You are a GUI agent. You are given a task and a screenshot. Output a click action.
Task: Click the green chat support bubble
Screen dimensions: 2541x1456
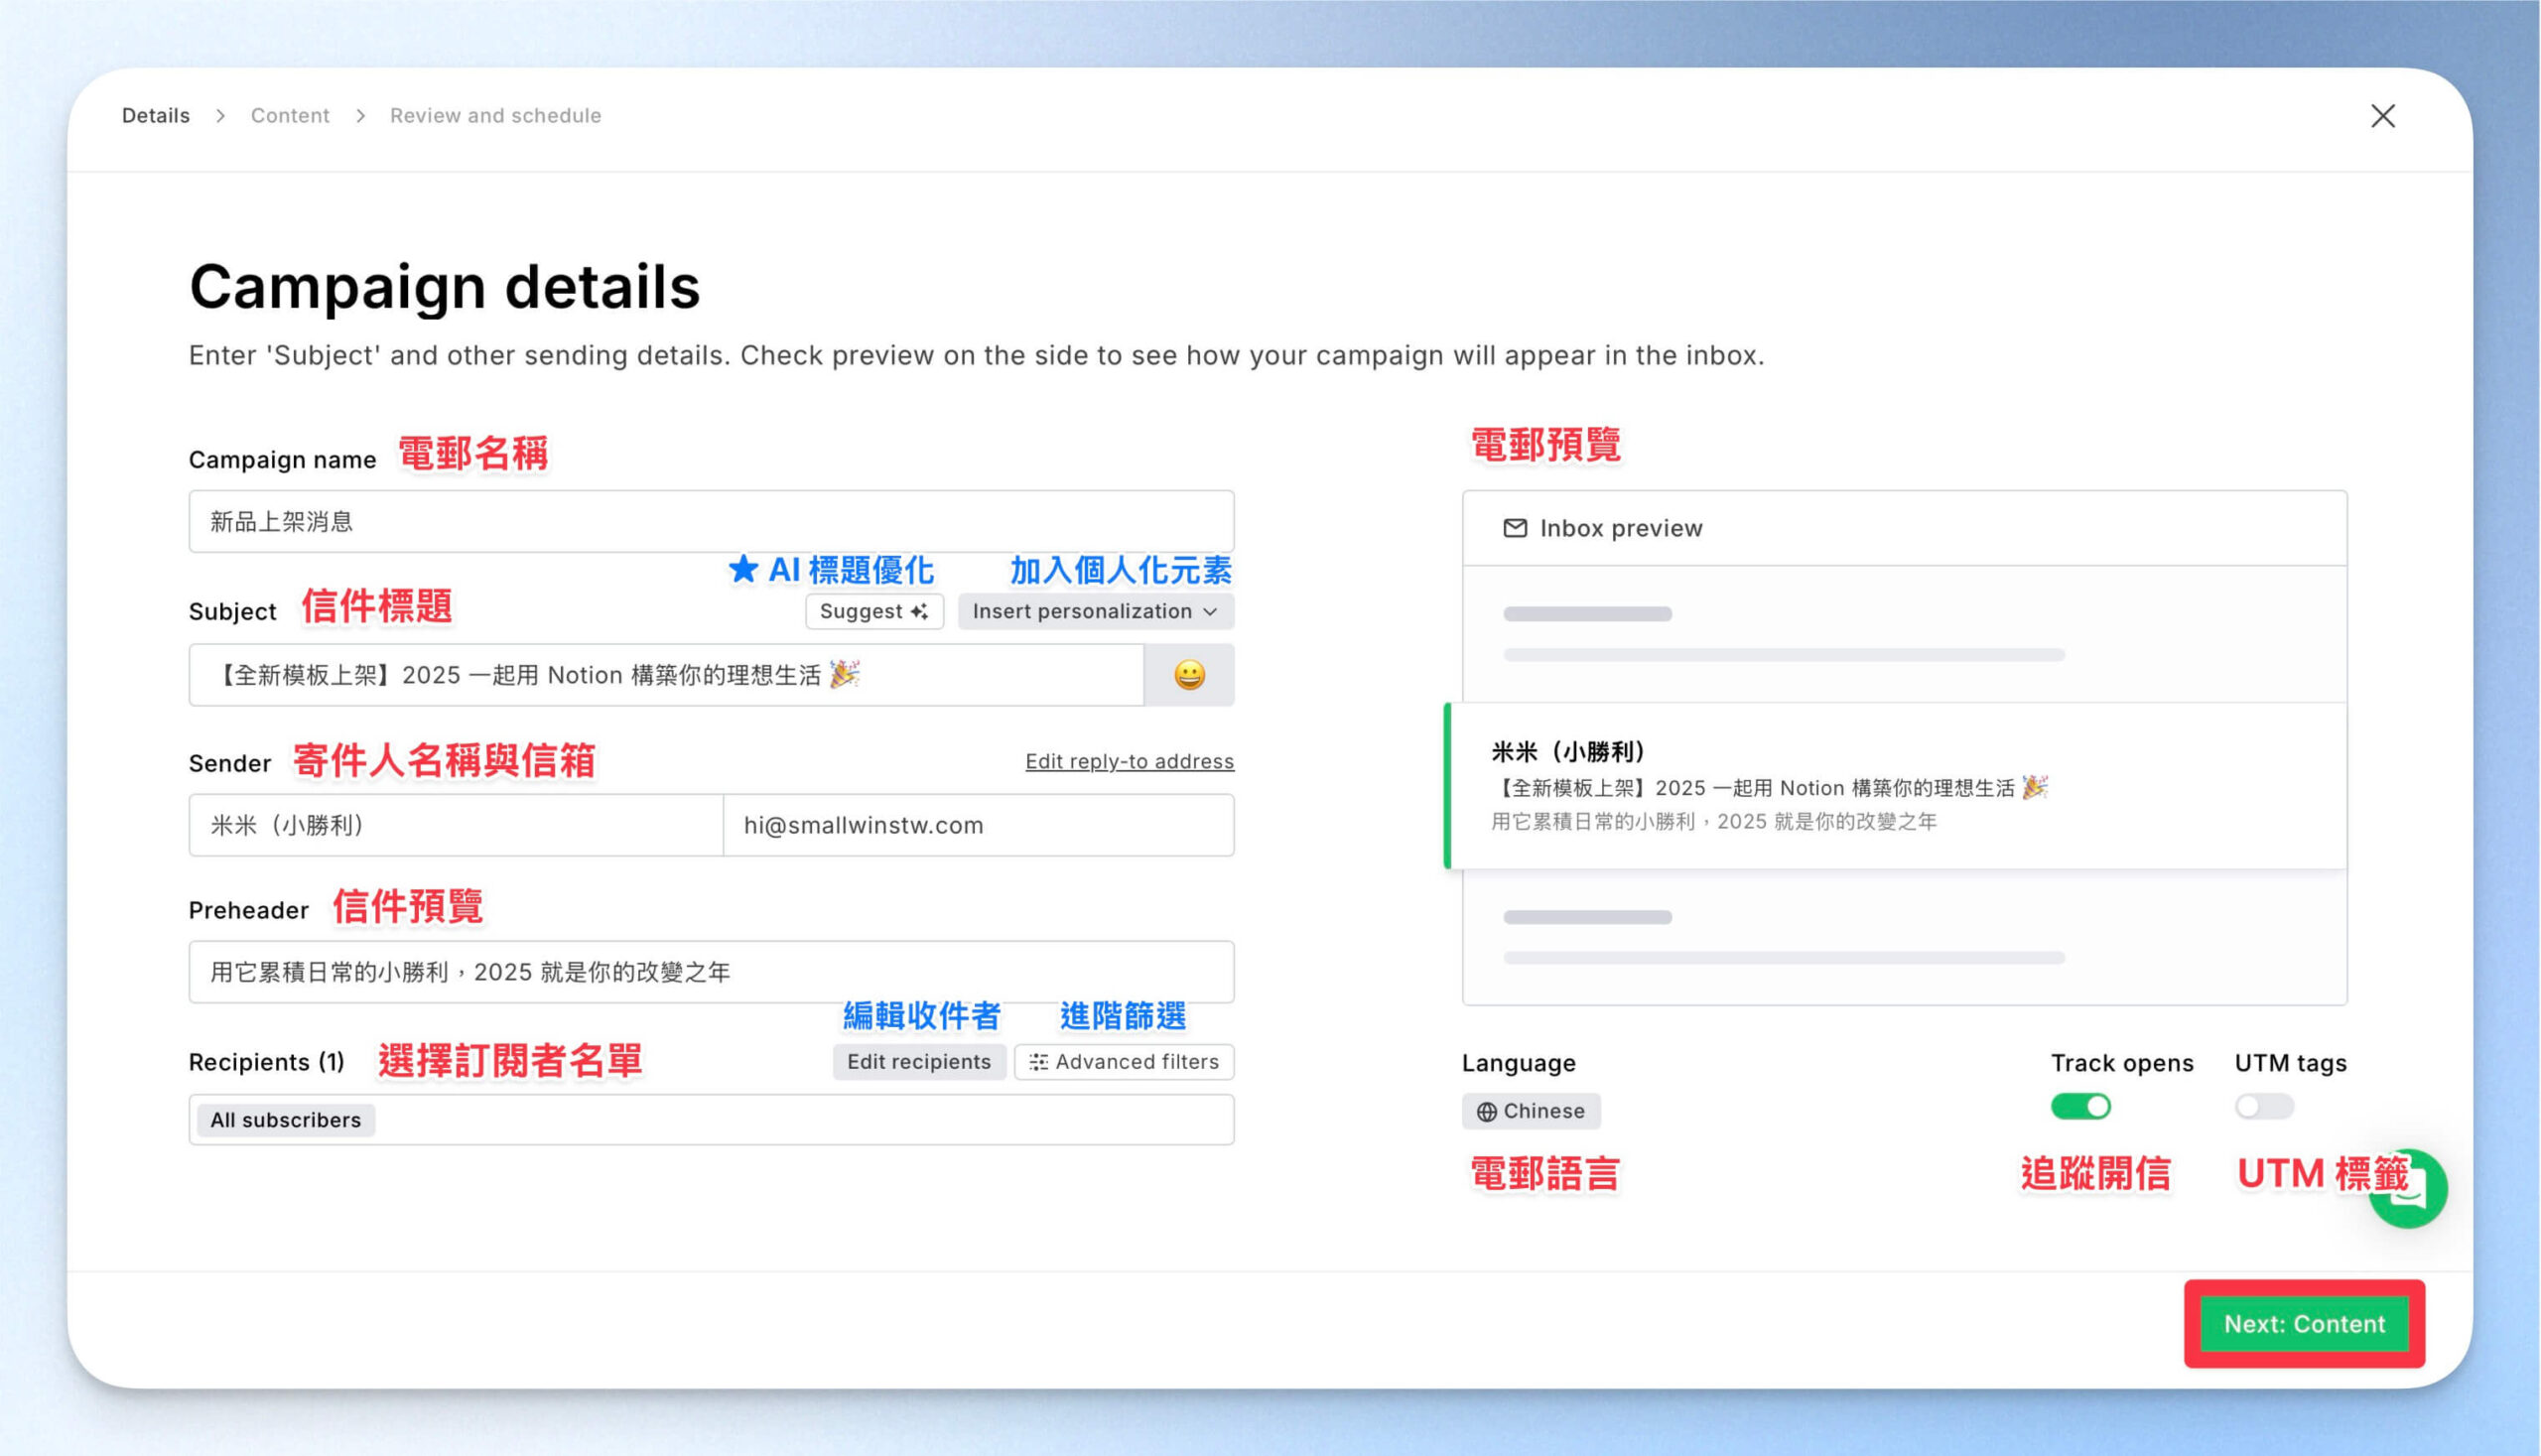[x=2411, y=1188]
